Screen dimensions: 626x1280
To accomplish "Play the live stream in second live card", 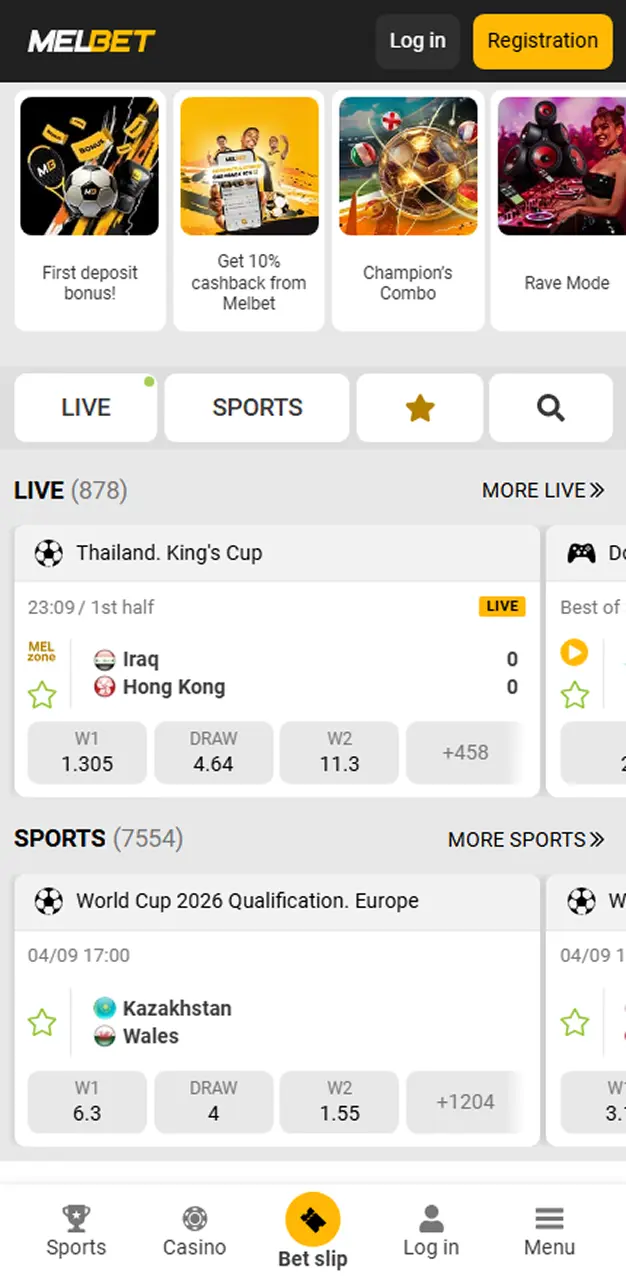I will [574, 653].
